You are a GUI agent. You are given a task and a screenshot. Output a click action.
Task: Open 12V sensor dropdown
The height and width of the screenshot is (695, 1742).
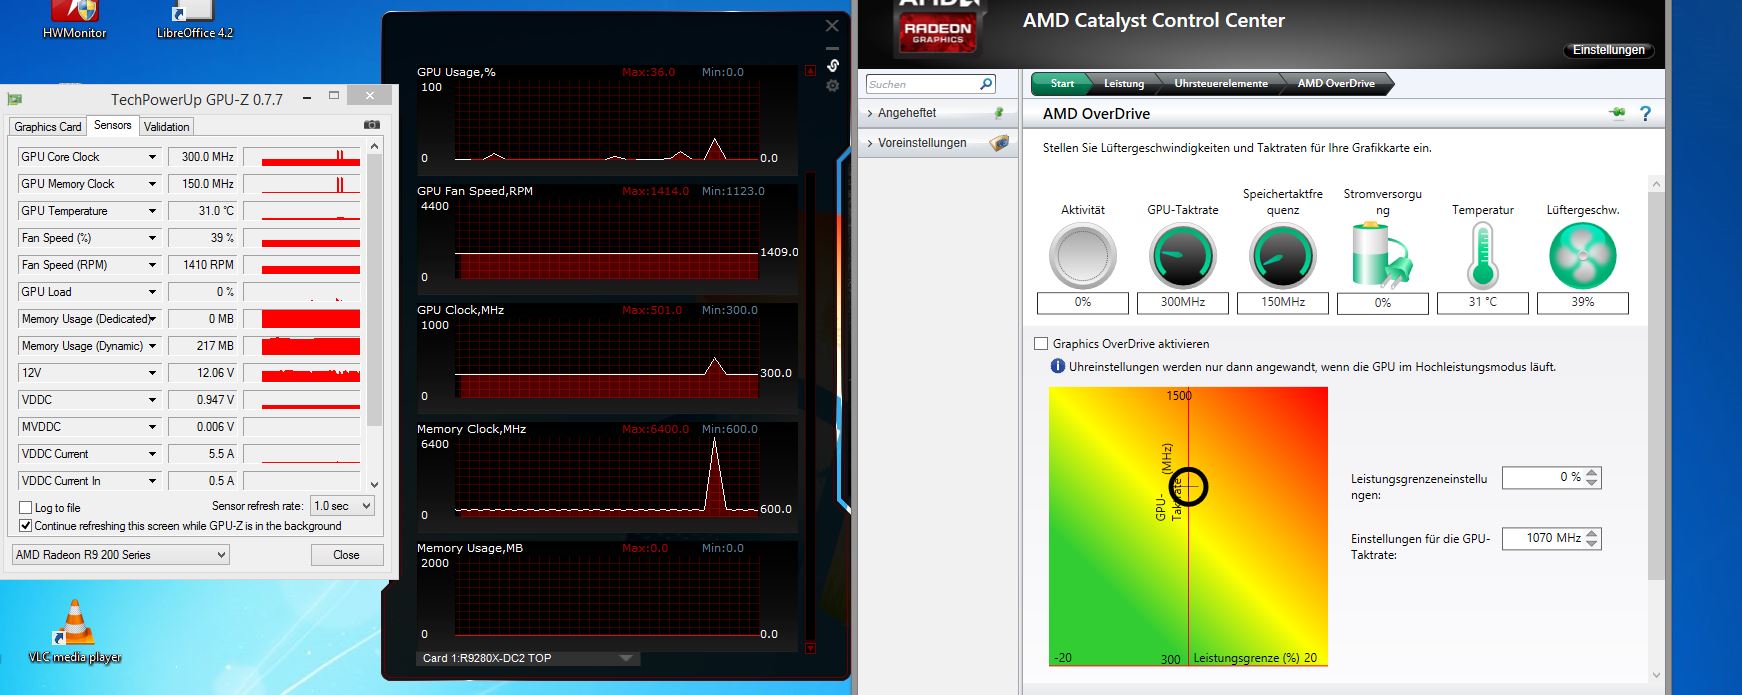[x=152, y=373]
